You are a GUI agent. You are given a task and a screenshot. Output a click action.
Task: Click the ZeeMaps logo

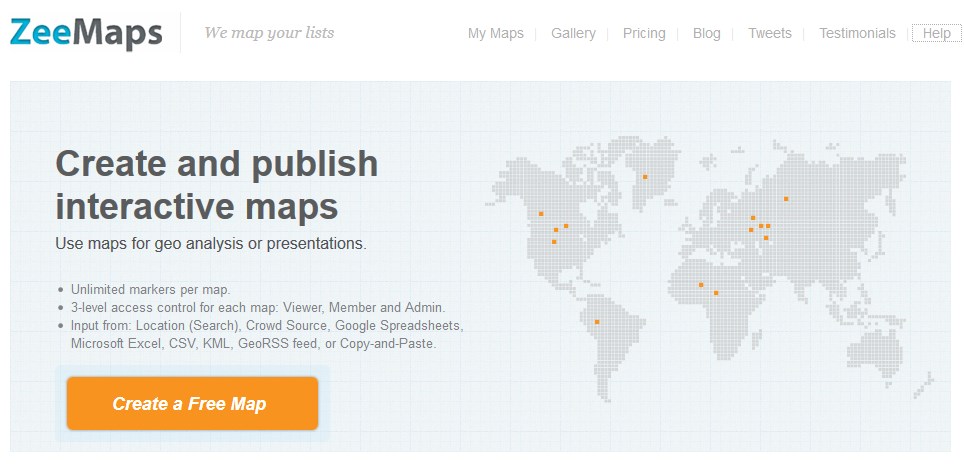(x=86, y=32)
